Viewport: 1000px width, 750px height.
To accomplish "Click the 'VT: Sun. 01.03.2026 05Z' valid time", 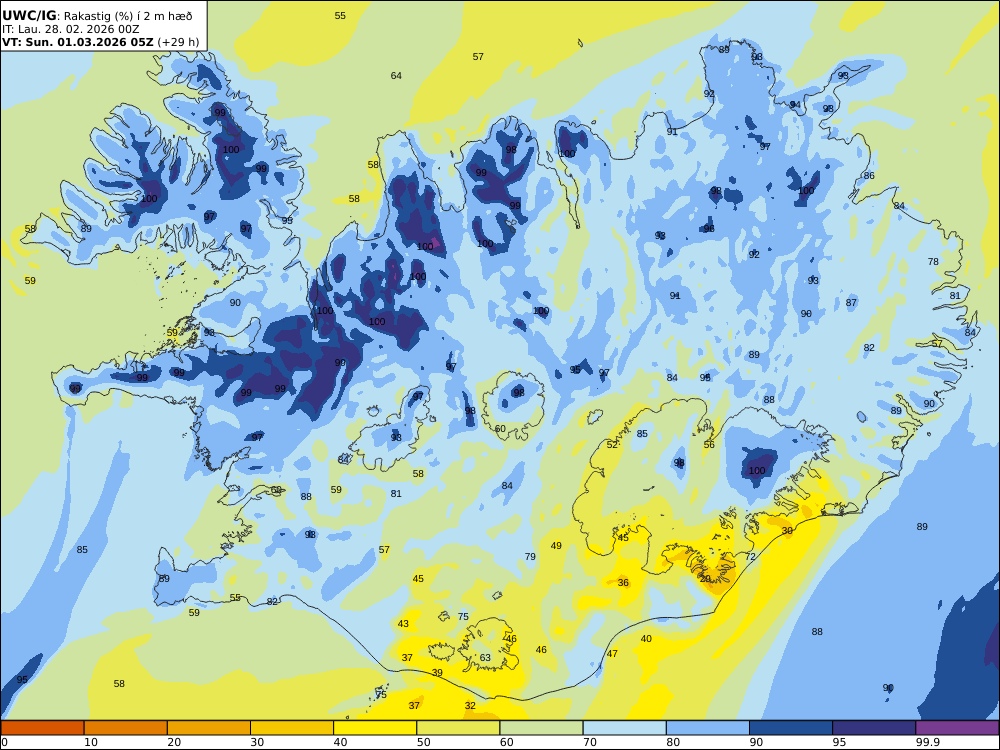I will 78,42.
